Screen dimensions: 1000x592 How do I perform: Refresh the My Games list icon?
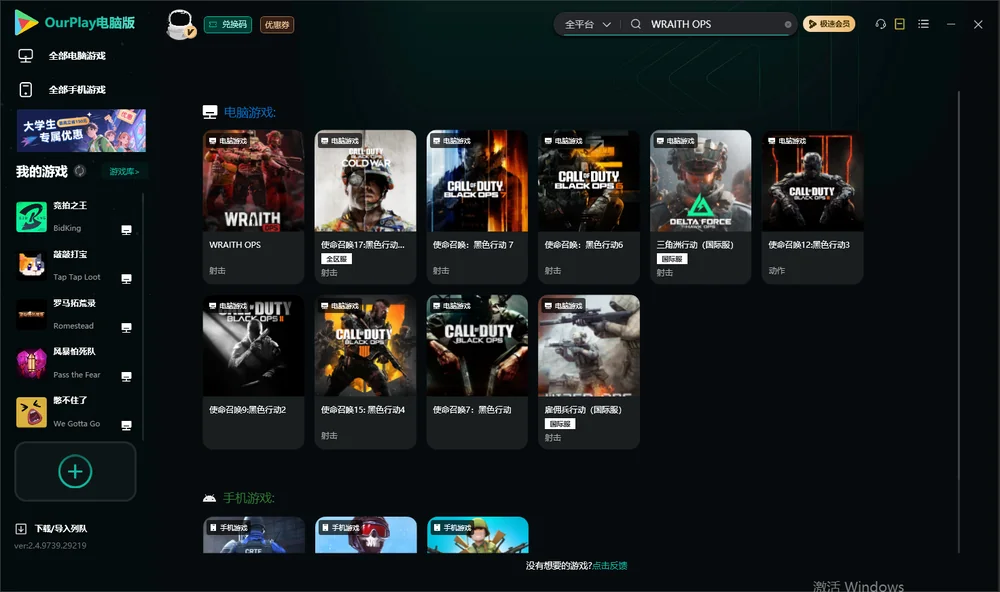(x=80, y=171)
